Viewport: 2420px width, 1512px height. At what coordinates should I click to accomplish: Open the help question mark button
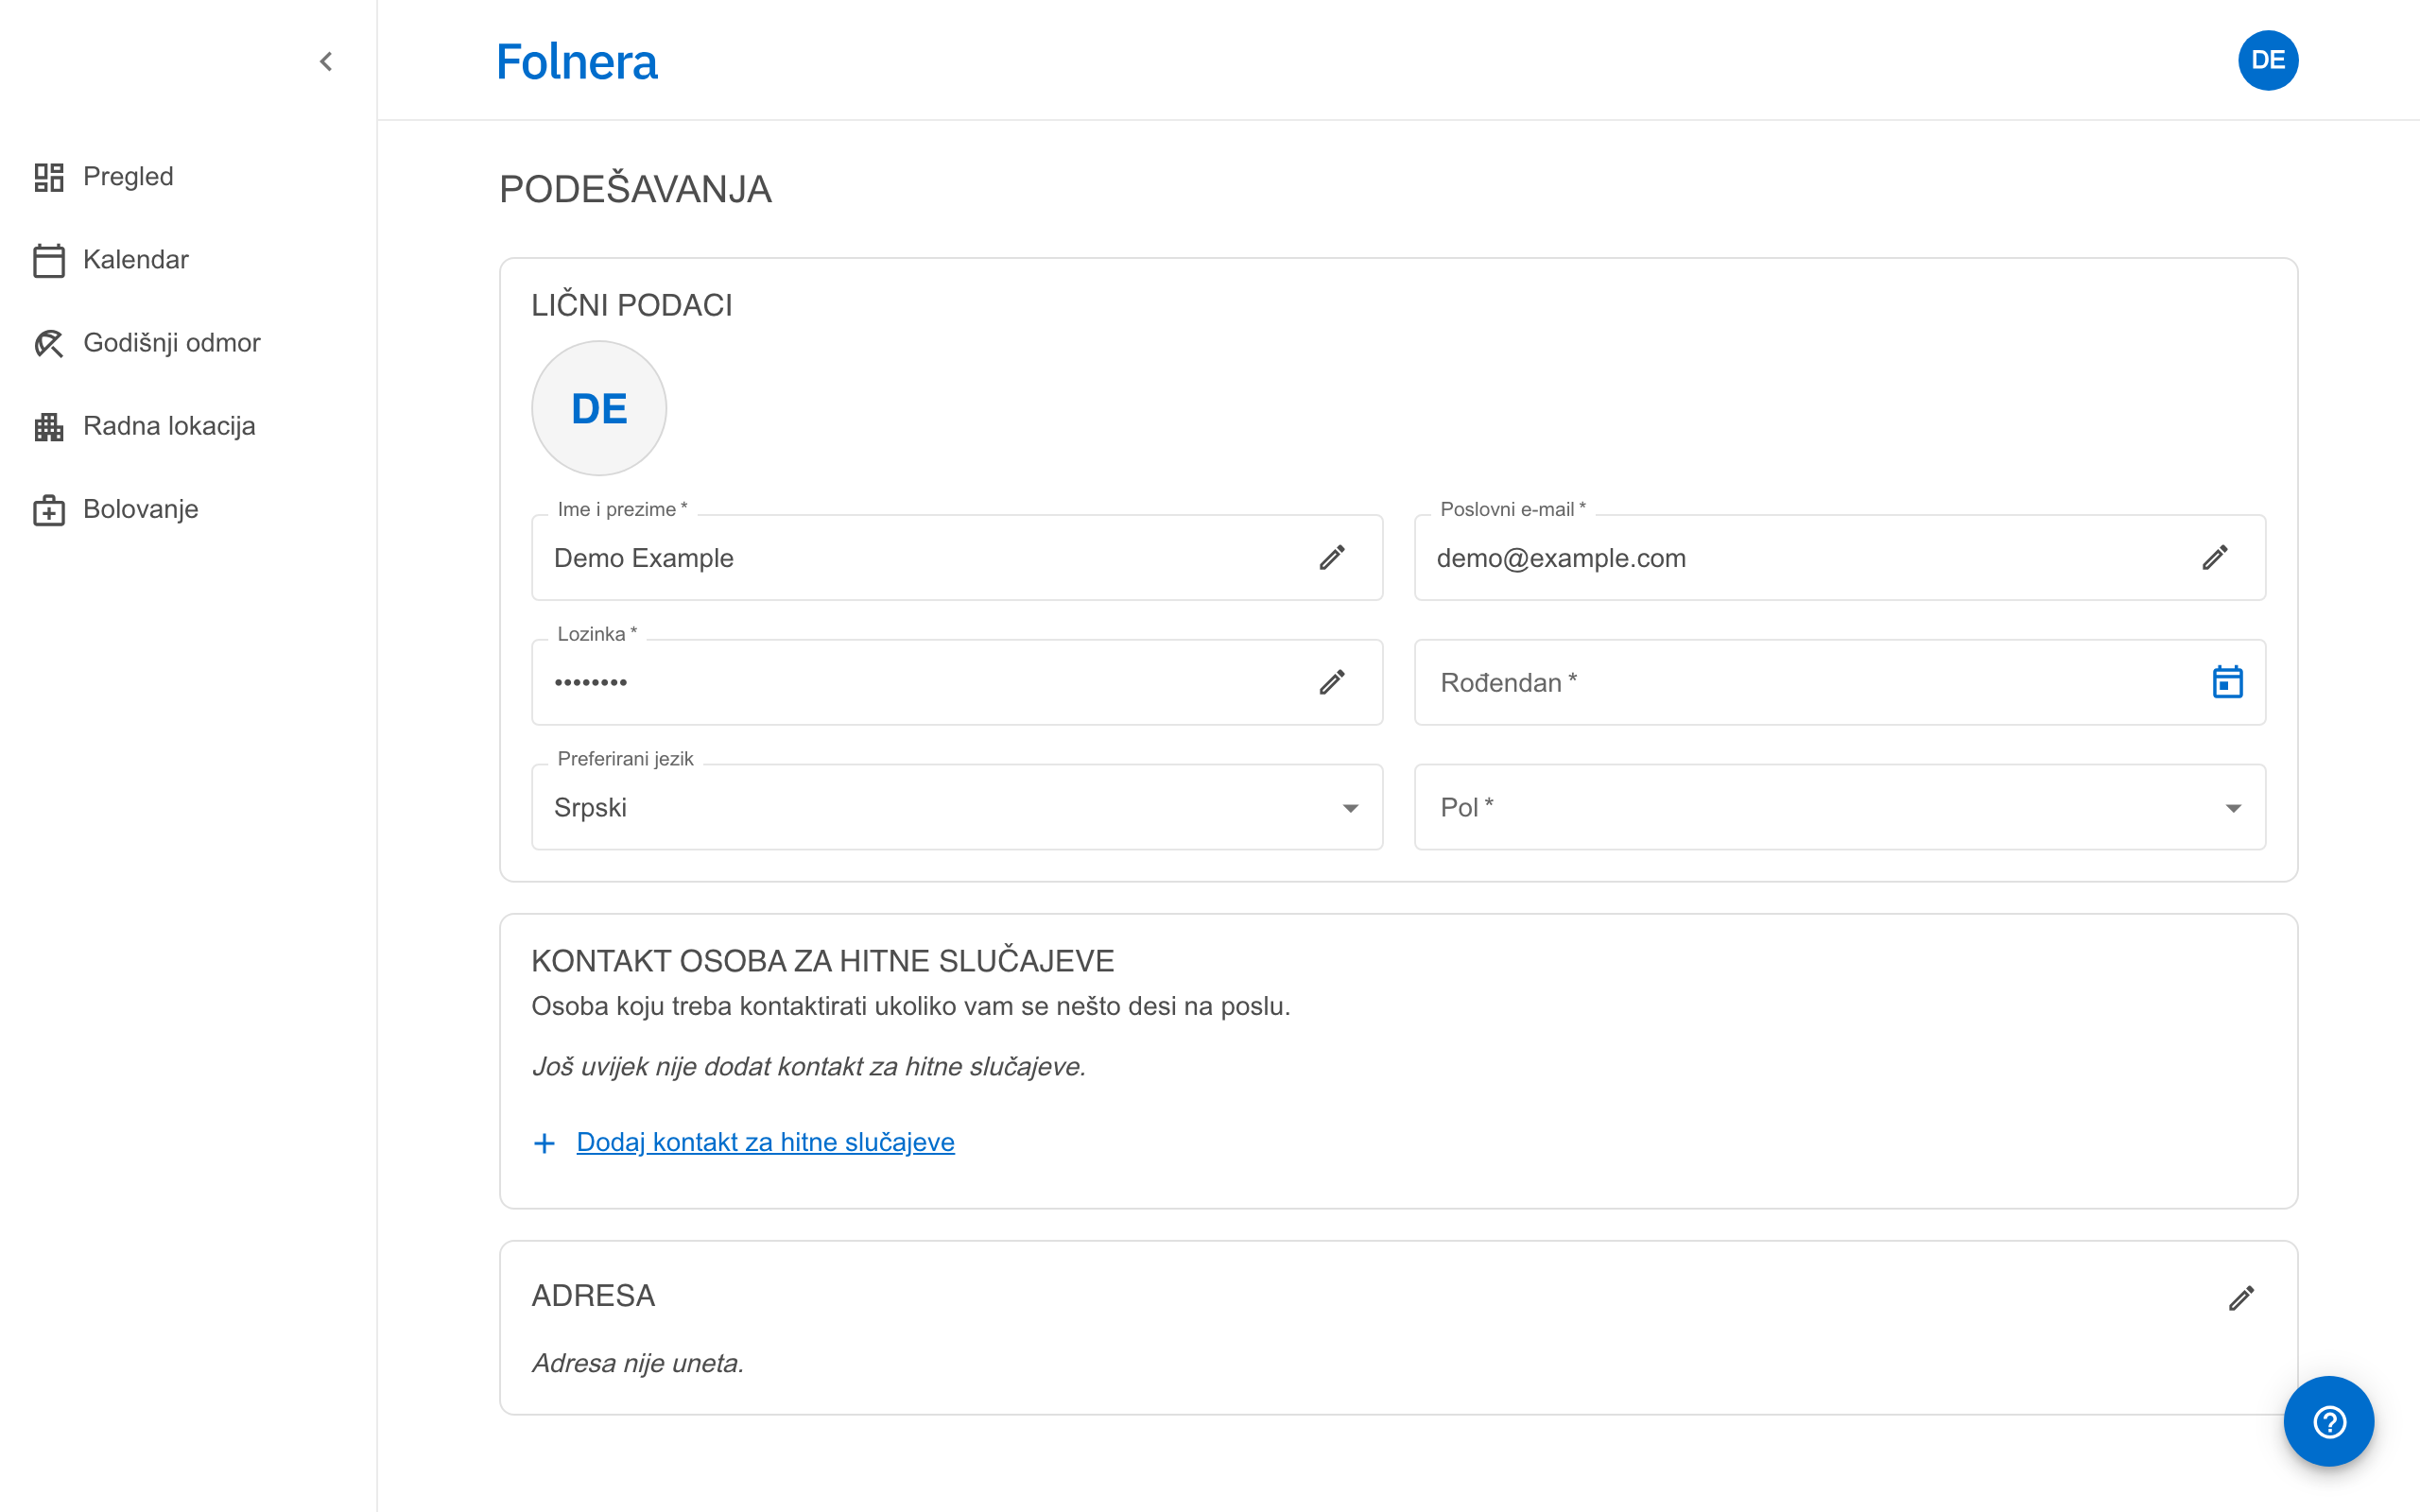(x=2329, y=1421)
